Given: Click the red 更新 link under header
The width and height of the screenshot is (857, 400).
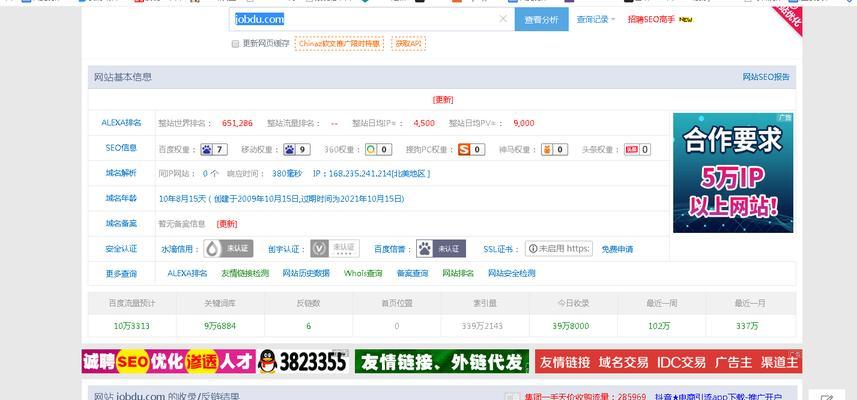Looking at the screenshot, I should [x=443, y=99].
